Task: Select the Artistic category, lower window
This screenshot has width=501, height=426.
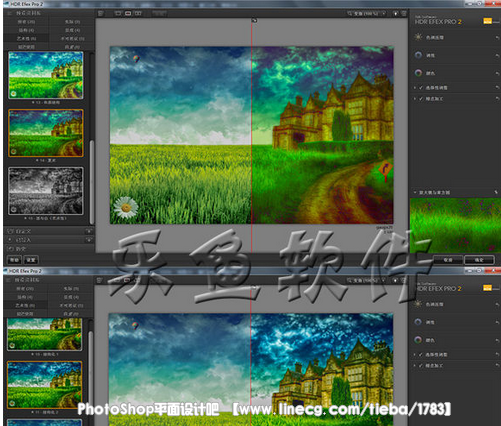Action: point(26,305)
